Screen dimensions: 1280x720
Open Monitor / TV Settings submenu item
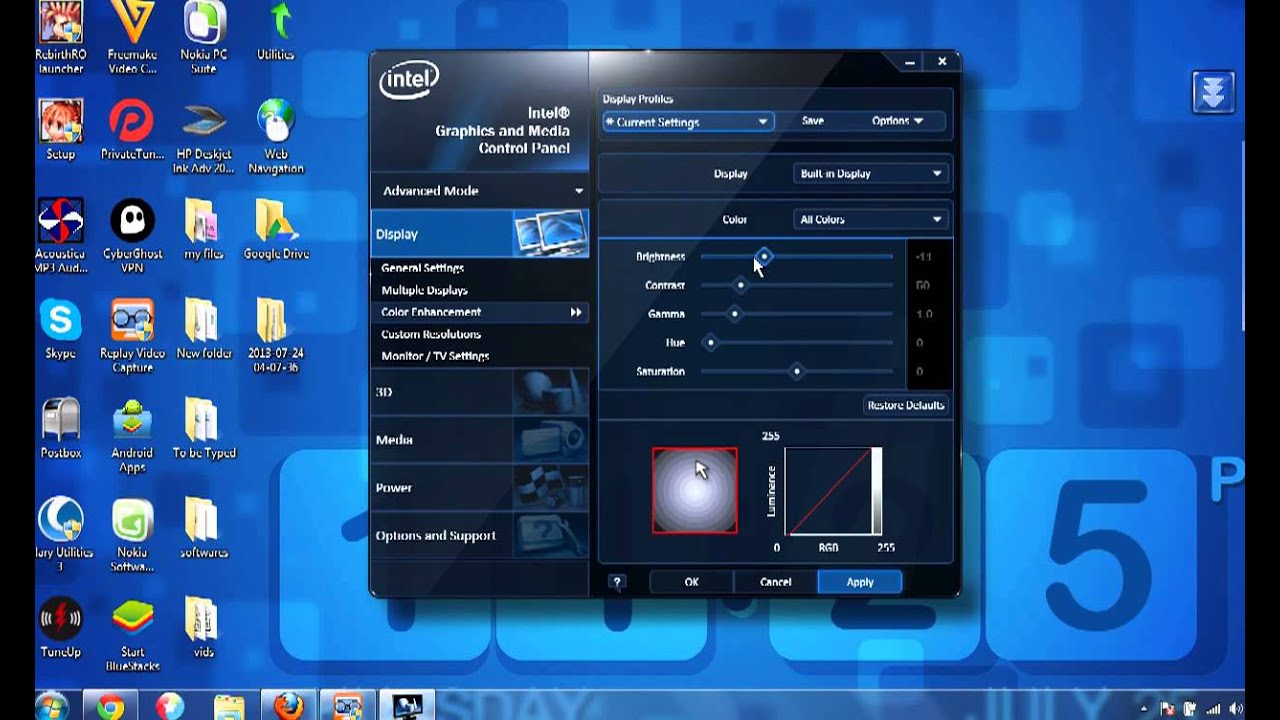435,356
